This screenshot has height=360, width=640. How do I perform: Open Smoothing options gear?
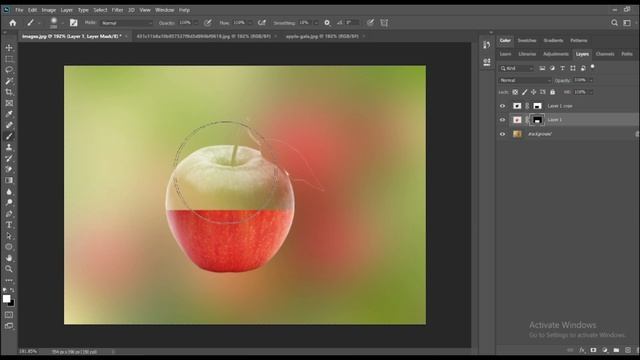coord(327,23)
